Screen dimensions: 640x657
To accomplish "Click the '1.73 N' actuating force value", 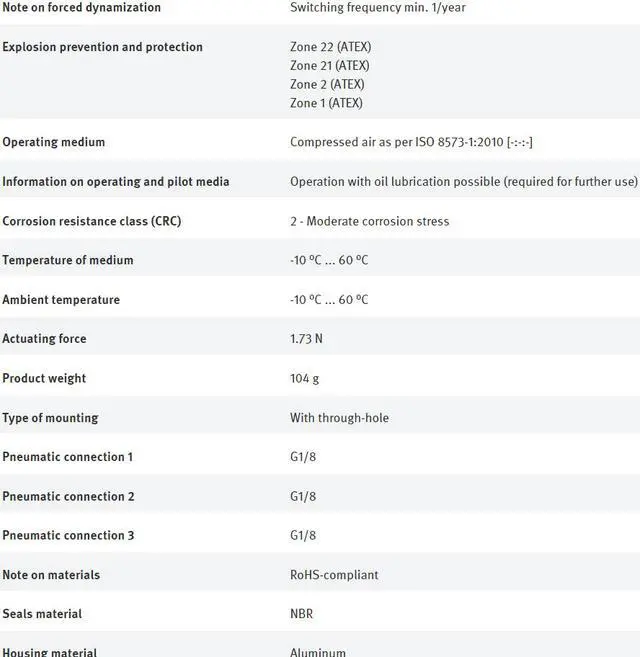I will (306, 339).
